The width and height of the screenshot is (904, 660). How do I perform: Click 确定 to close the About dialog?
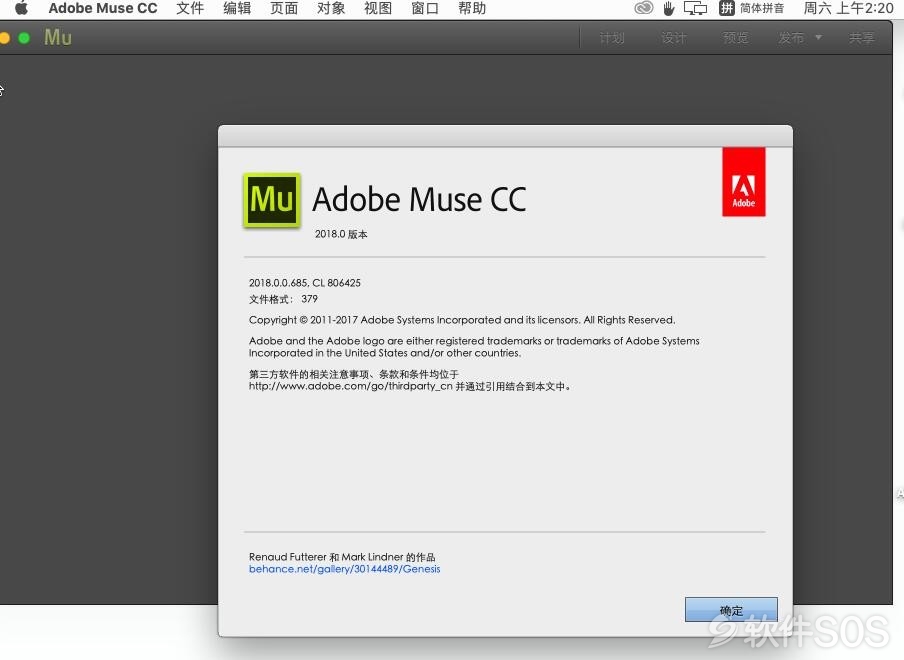pyautogui.click(x=731, y=610)
